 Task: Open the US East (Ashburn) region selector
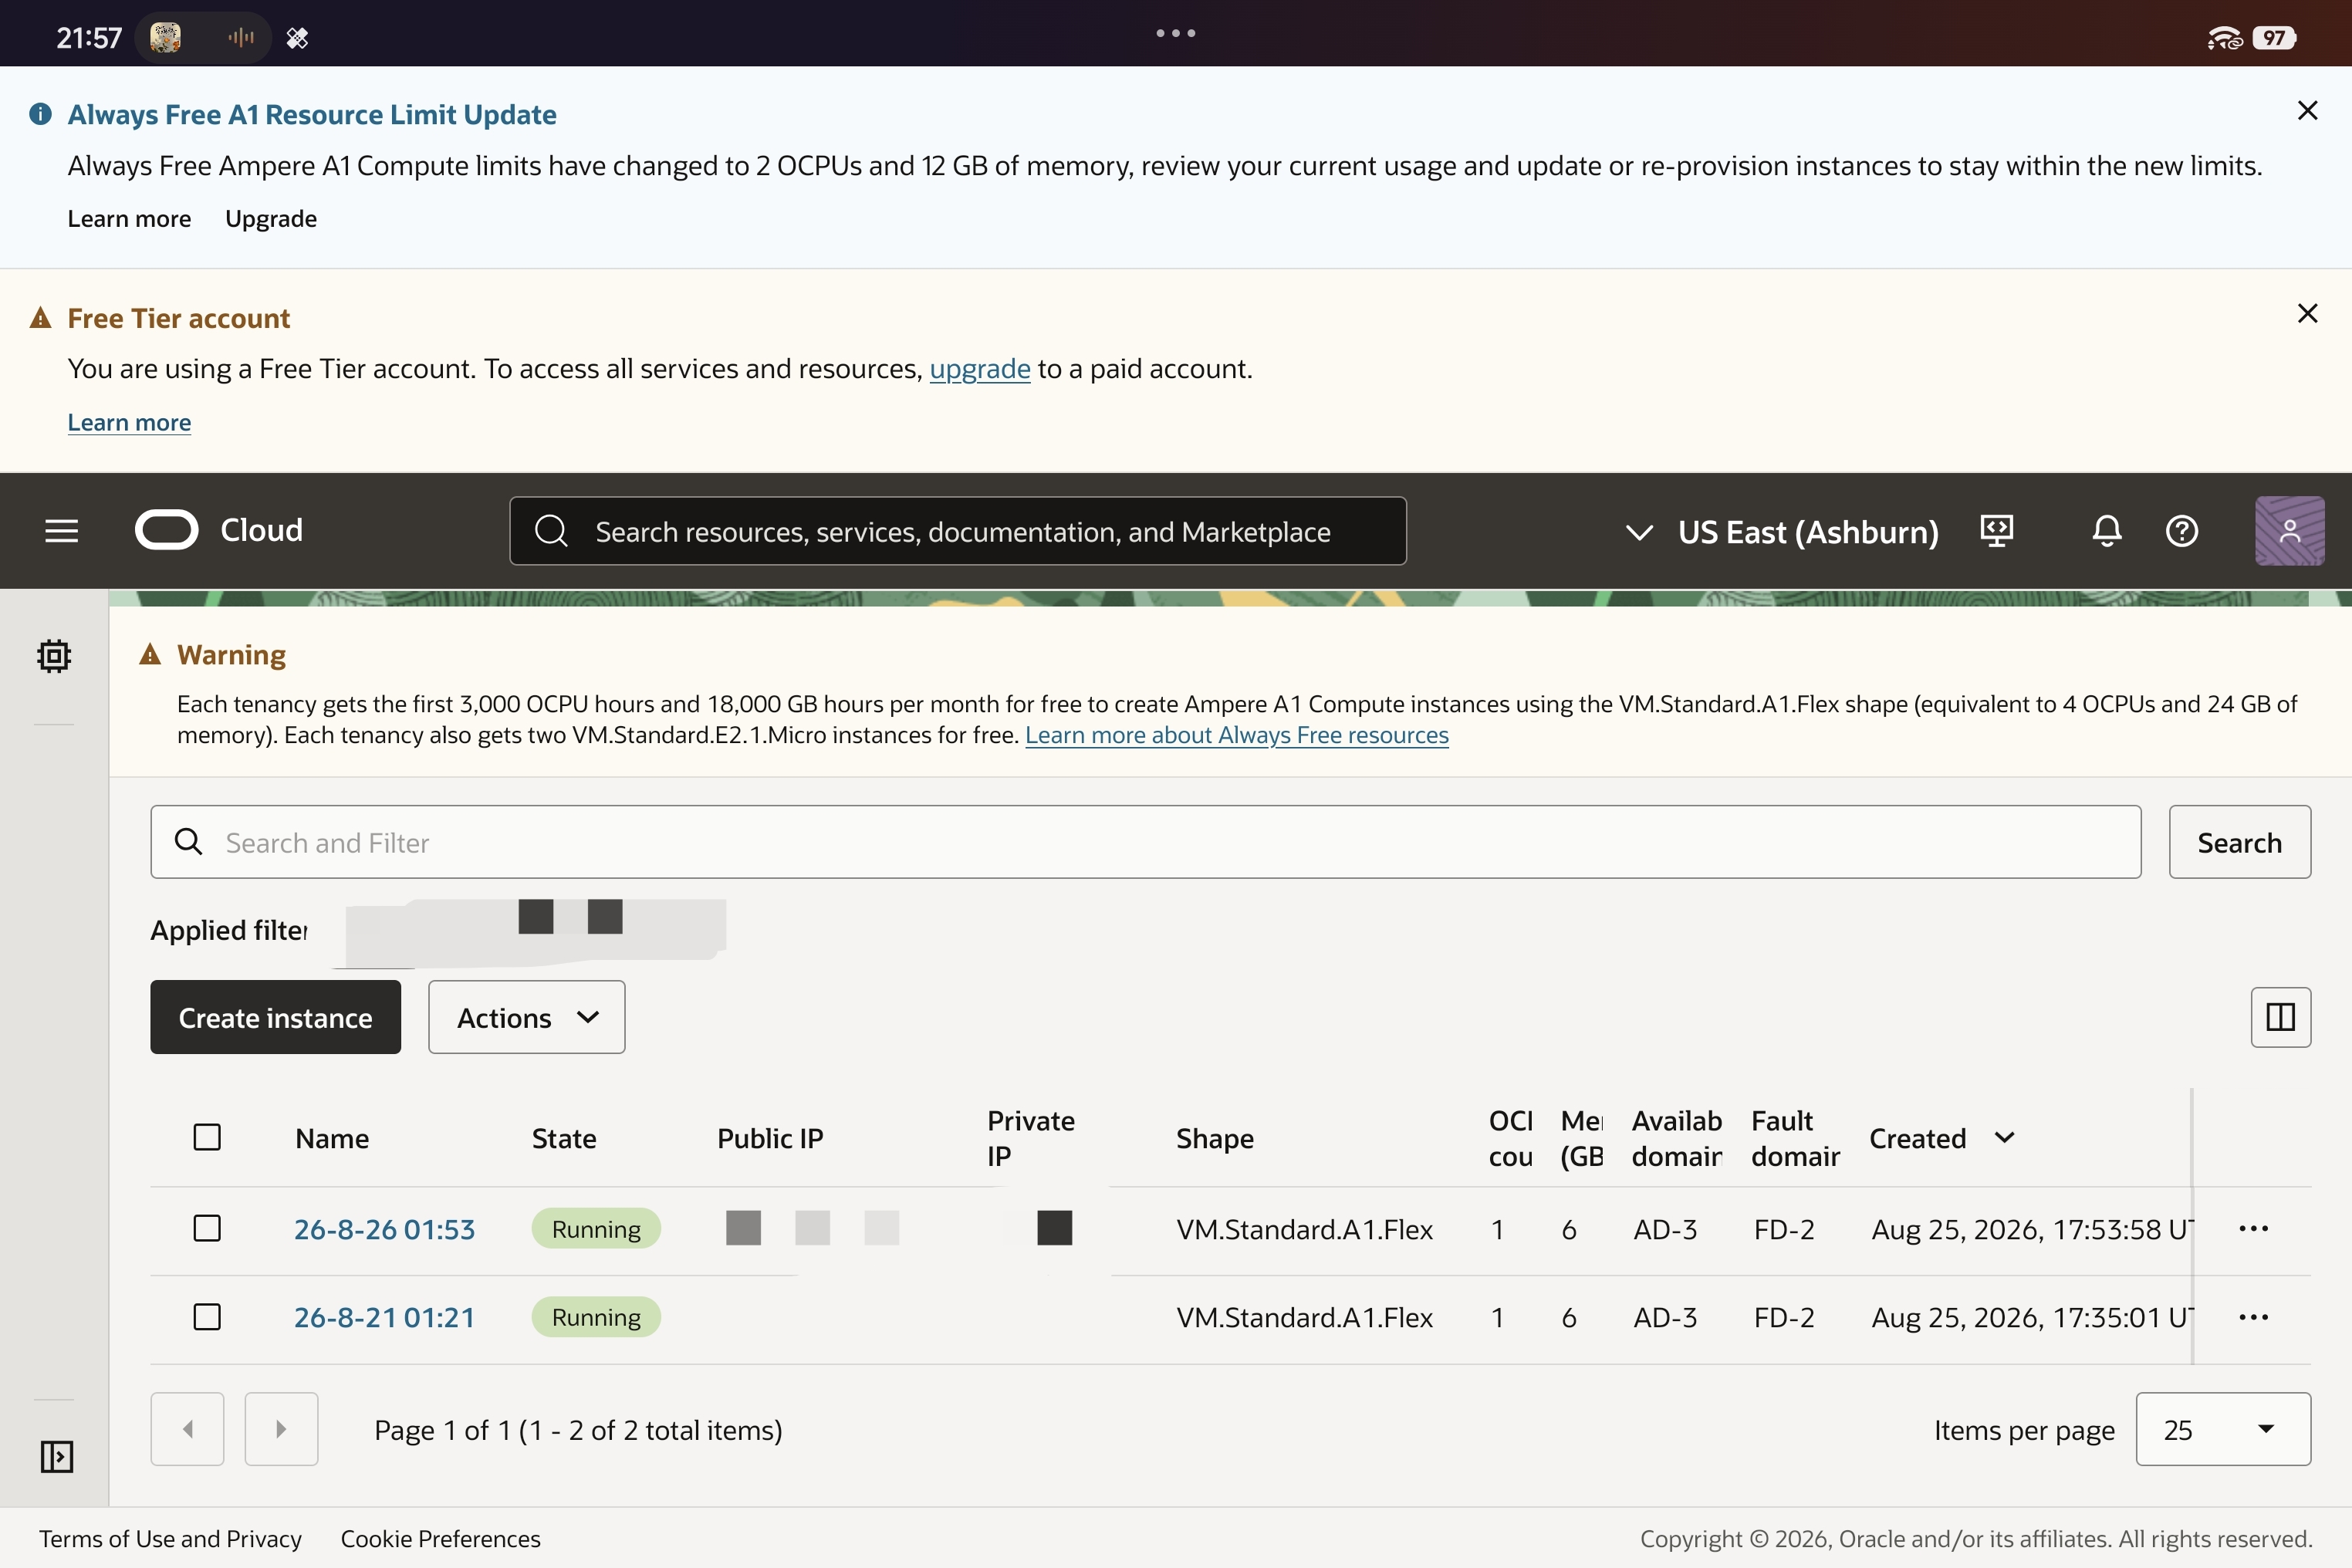1782,532
